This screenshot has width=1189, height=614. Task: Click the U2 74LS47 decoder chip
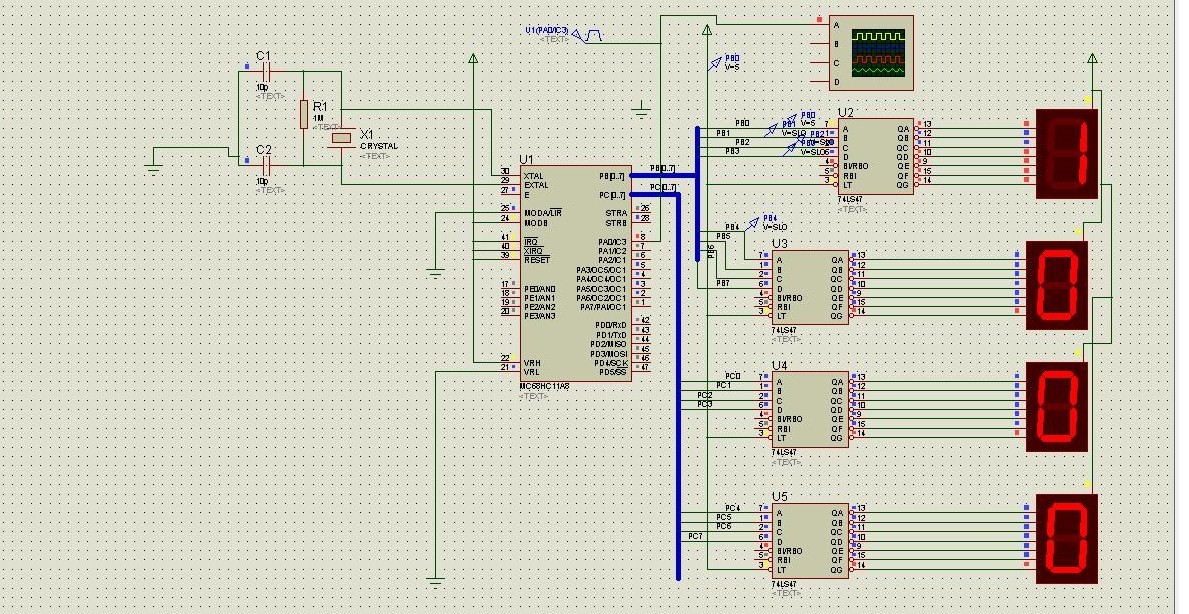[x=875, y=157]
